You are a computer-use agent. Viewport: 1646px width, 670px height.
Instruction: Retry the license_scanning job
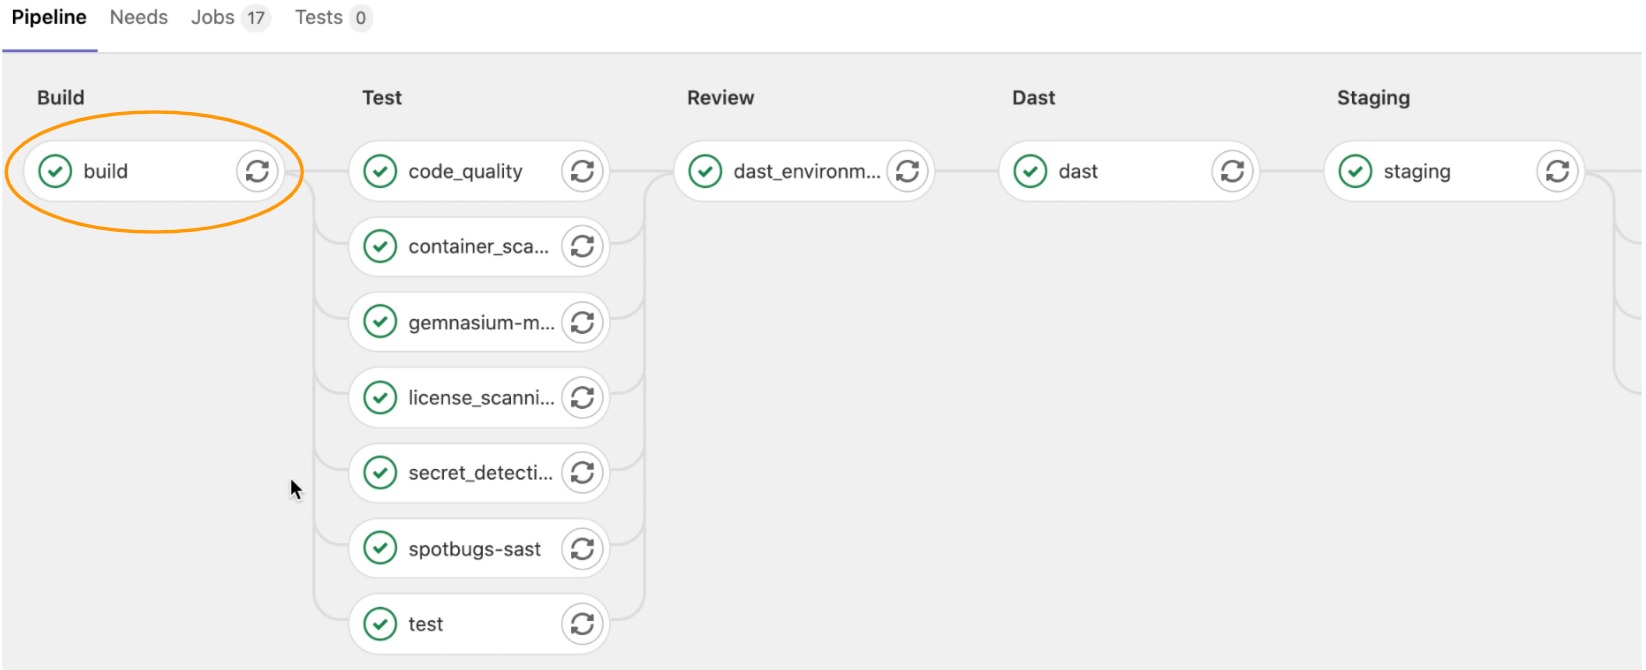582,398
